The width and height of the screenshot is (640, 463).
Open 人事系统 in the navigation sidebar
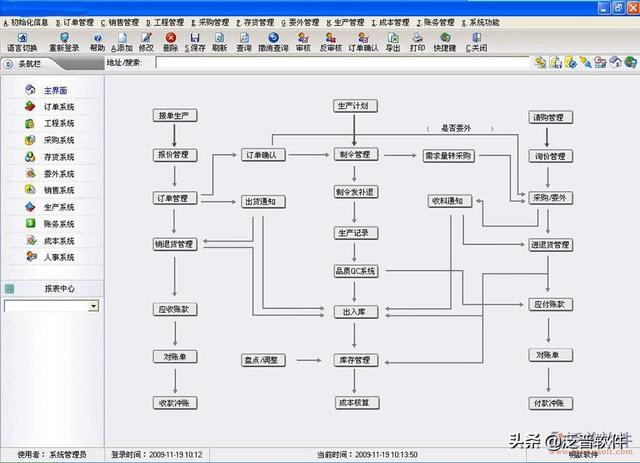(59, 257)
